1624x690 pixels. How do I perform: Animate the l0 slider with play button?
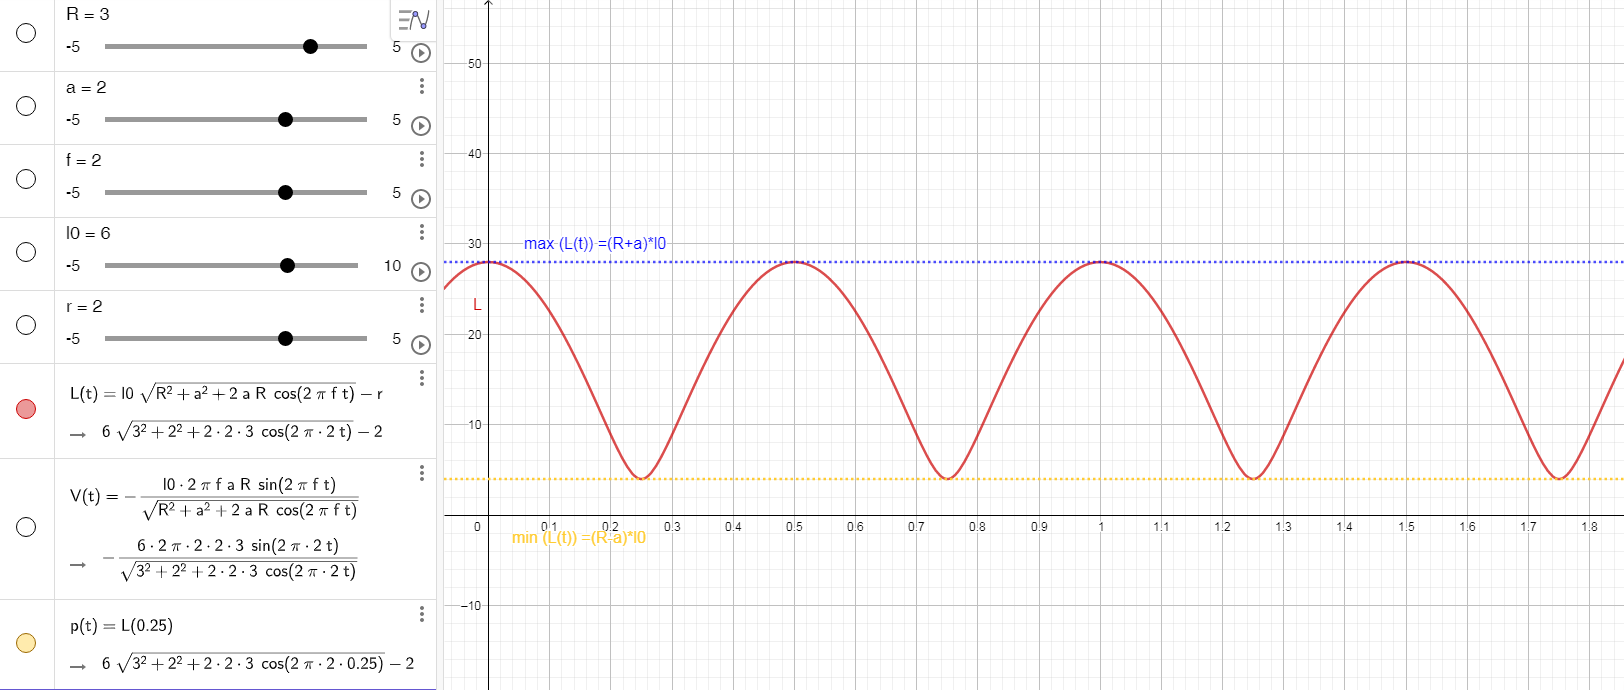[x=421, y=272]
